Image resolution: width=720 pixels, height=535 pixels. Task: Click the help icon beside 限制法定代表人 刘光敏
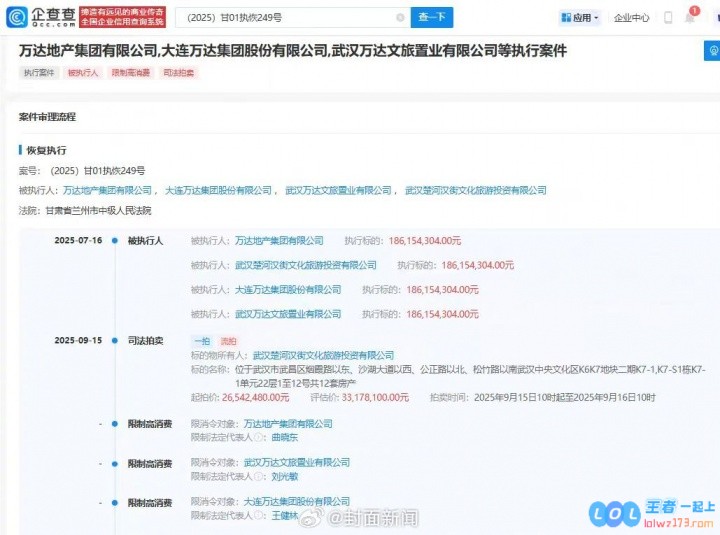pos(257,476)
